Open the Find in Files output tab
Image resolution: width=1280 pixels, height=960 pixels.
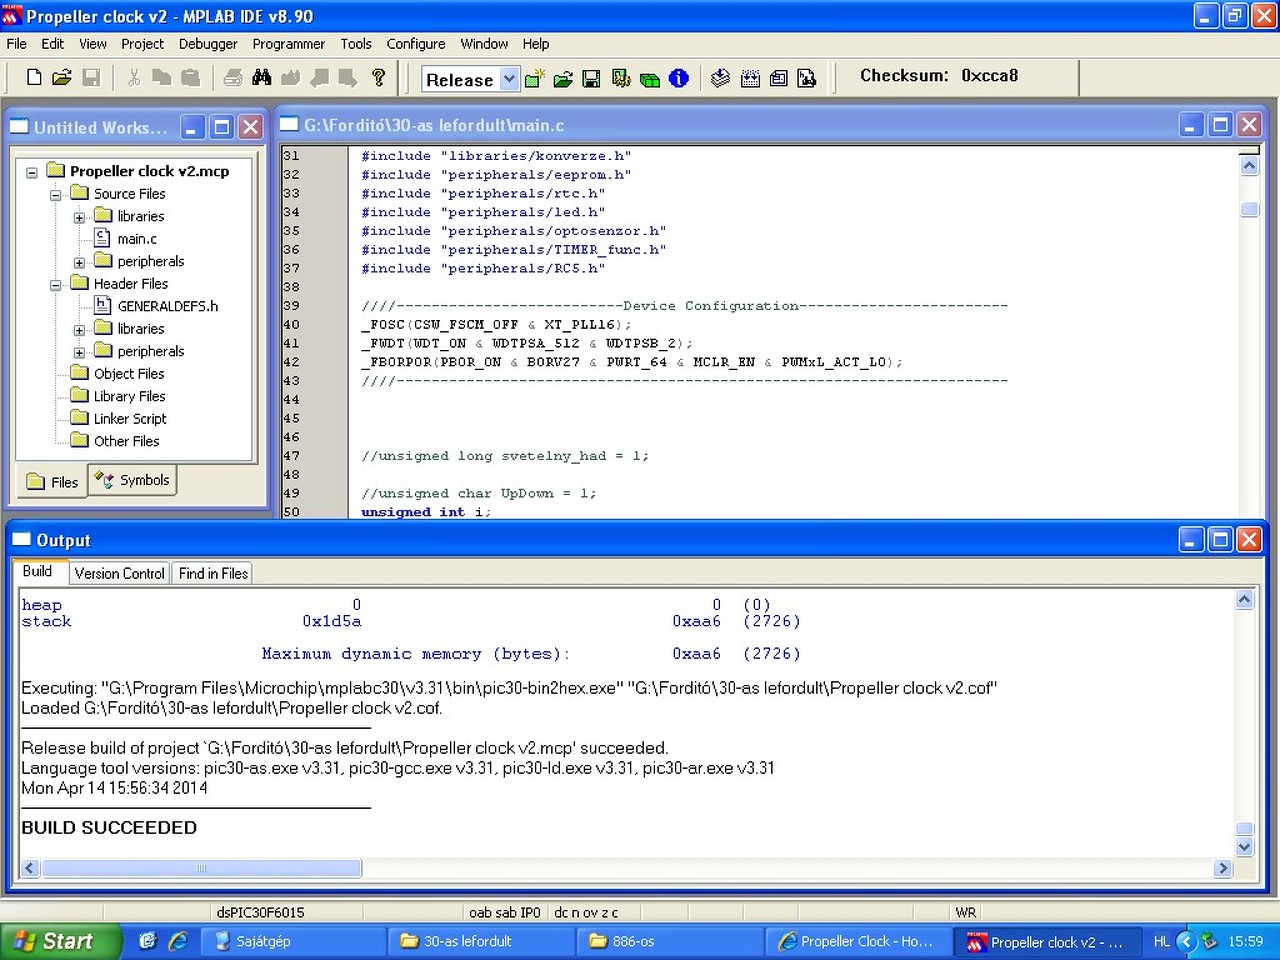click(x=213, y=573)
